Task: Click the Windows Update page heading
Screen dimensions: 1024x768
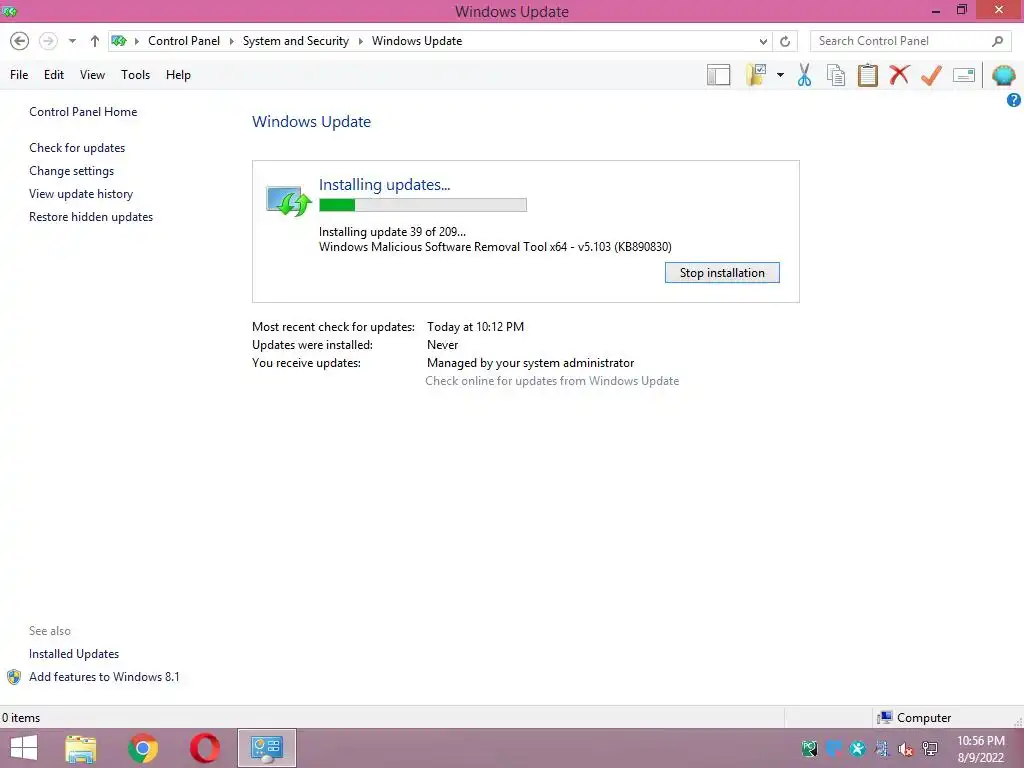Action: [x=312, y=121]
